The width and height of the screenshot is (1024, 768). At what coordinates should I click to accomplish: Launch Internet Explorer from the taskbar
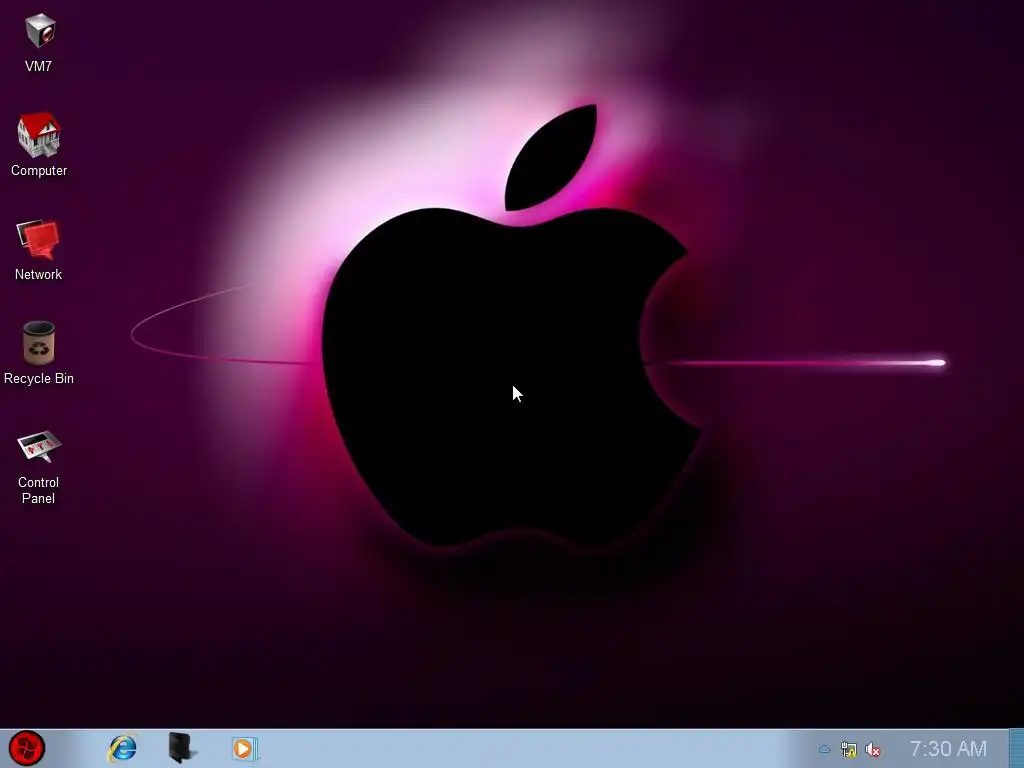[x=122, y=748]
